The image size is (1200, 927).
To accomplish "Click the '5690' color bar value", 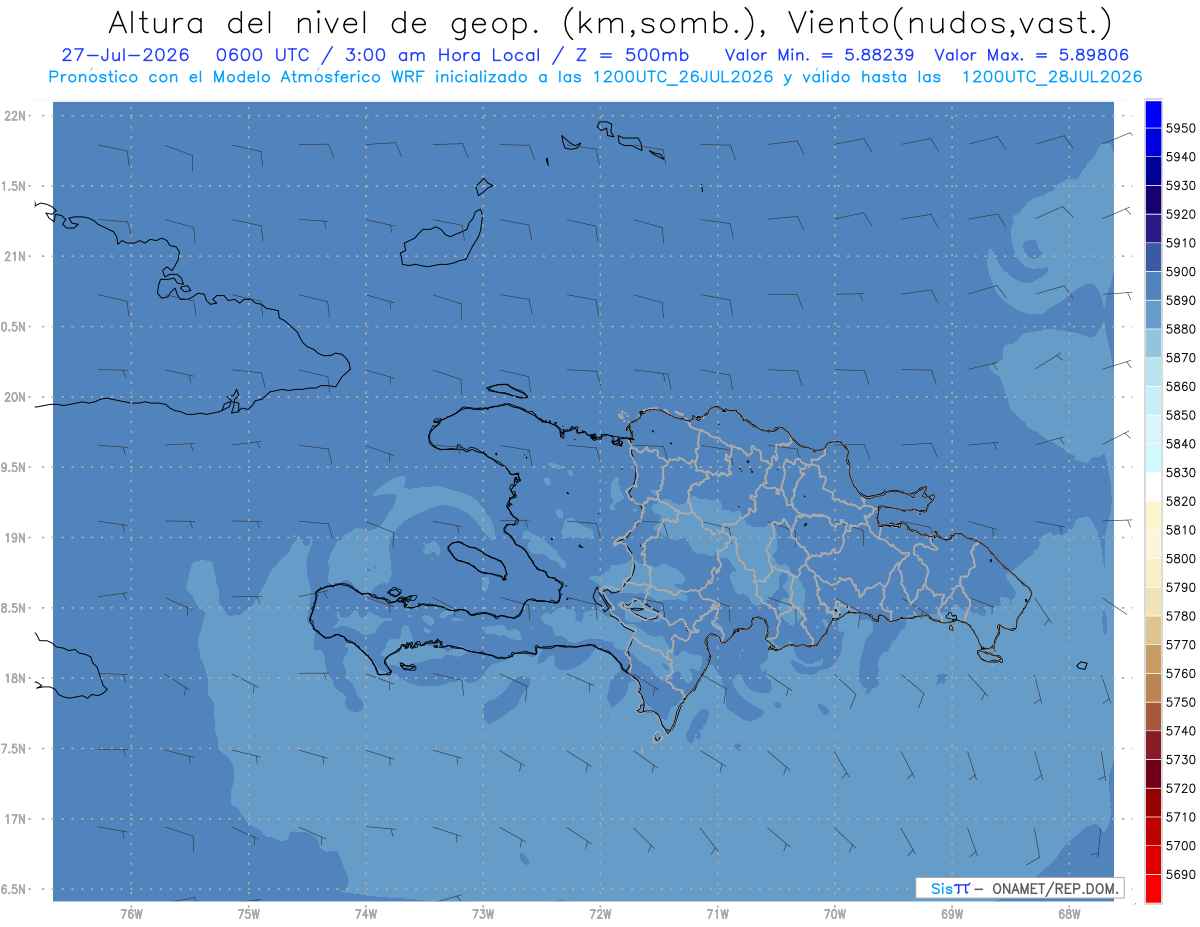I will coord(1180,874).
